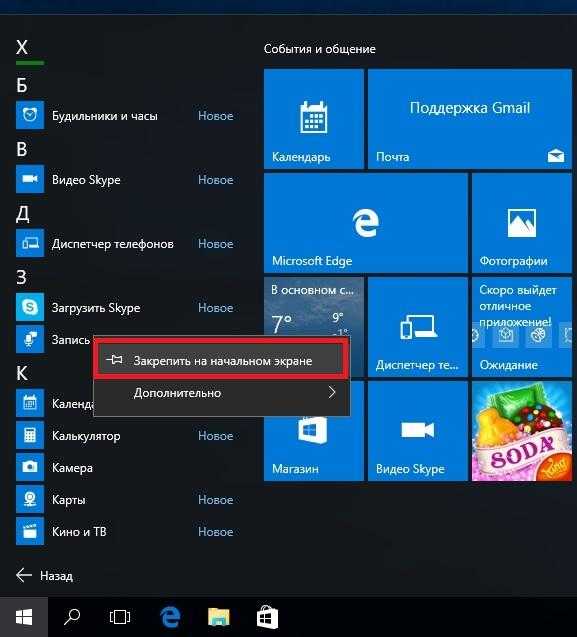Open the Калькулятор app icon

pos(30,435)
